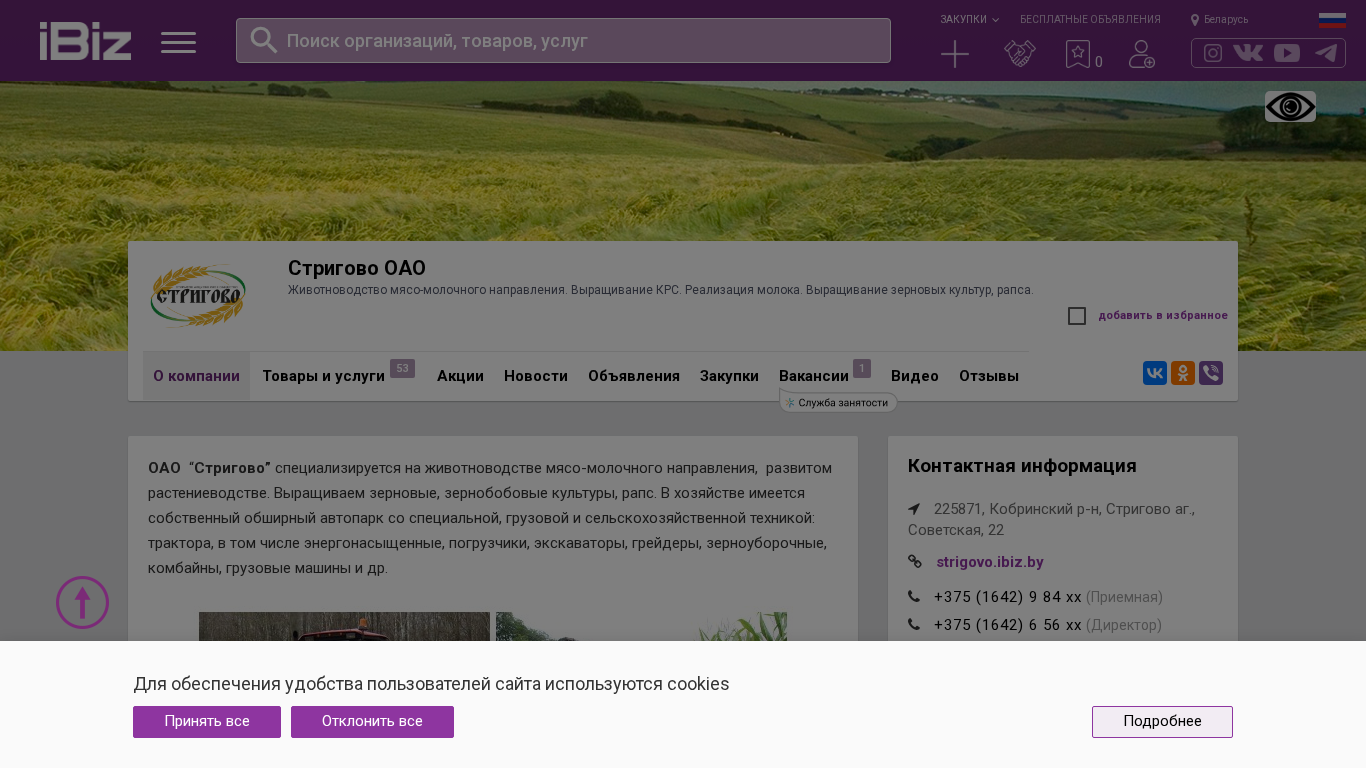Click the plus add icon in header
The image size is (1366, 768).
[x=955, y=54]
